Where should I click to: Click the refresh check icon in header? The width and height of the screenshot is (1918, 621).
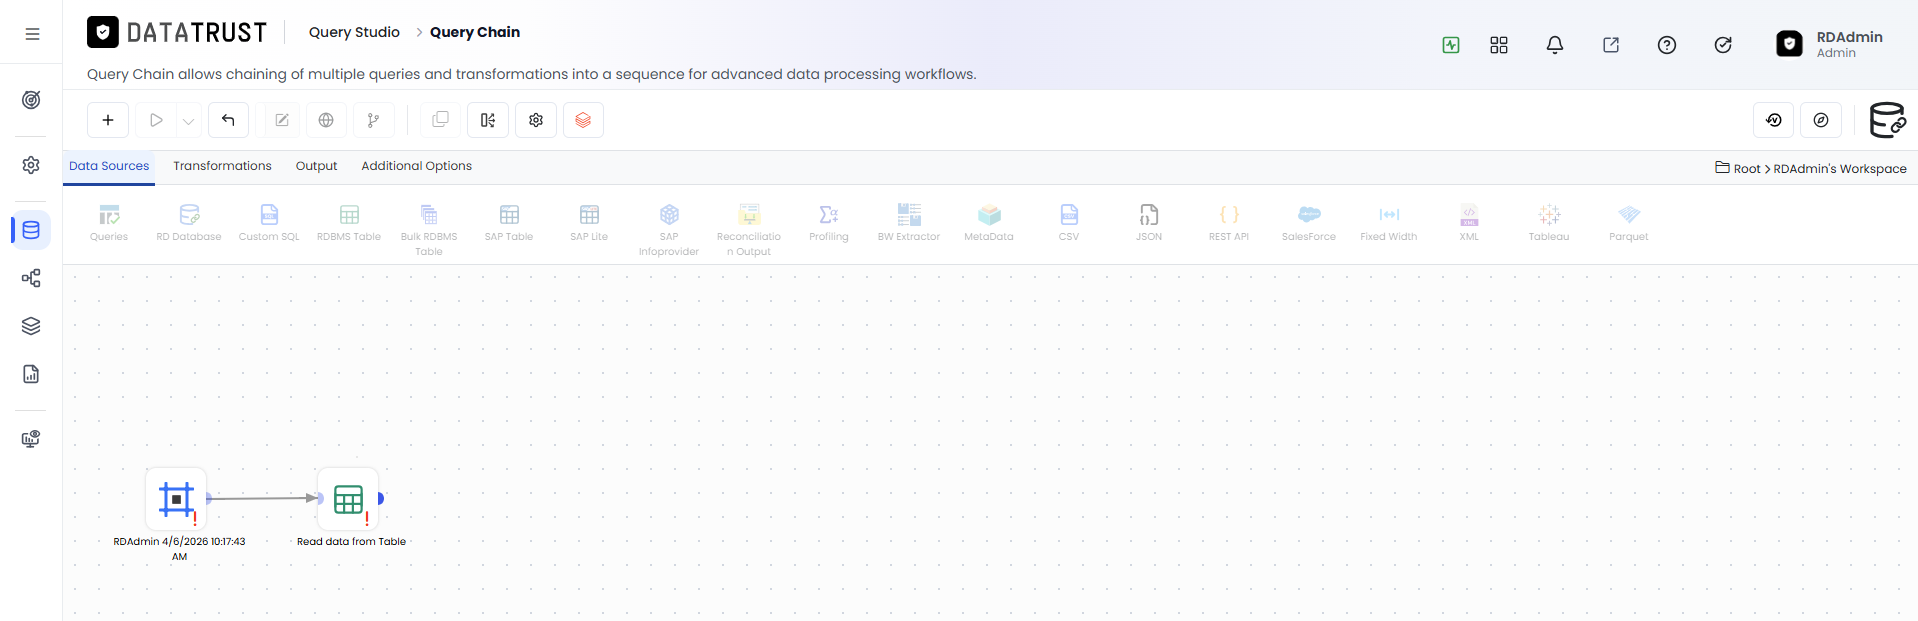pos(1723,45)
